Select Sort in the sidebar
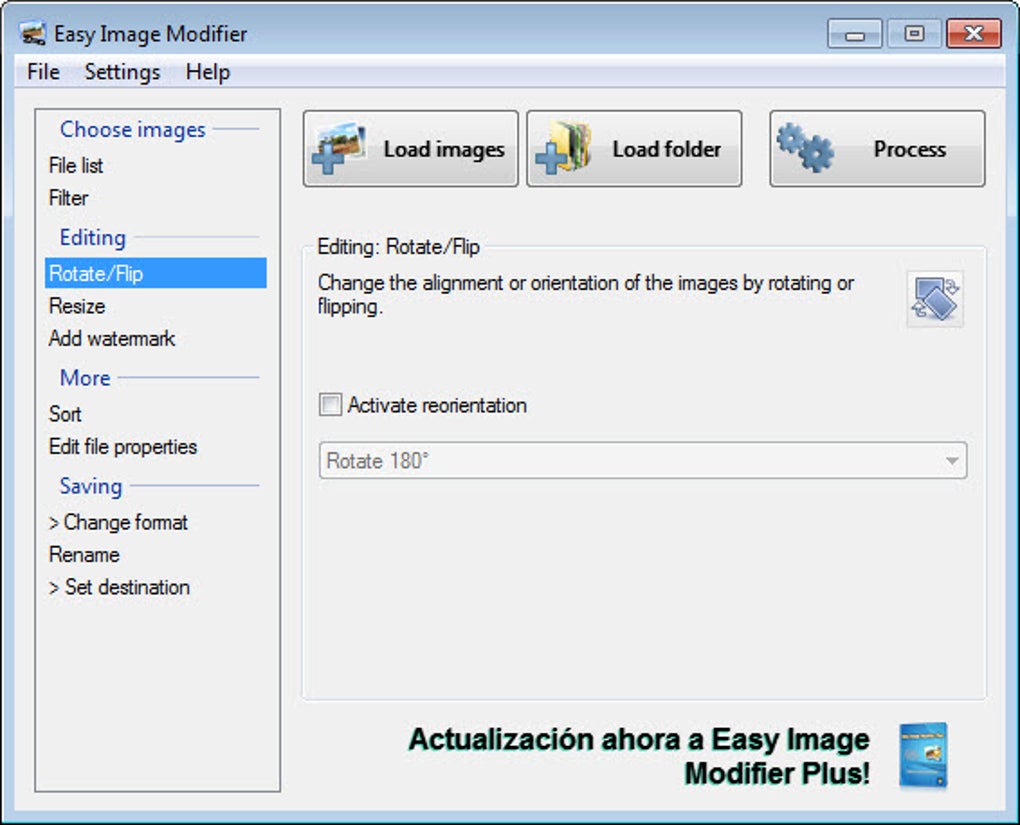 click(65, 414)
